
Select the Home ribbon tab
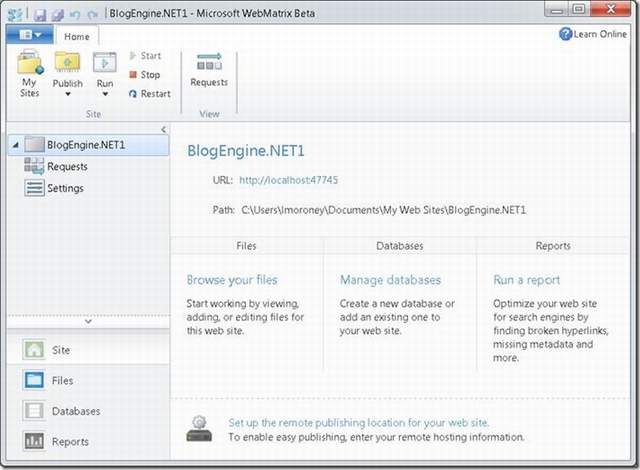(x=76, y=36)
